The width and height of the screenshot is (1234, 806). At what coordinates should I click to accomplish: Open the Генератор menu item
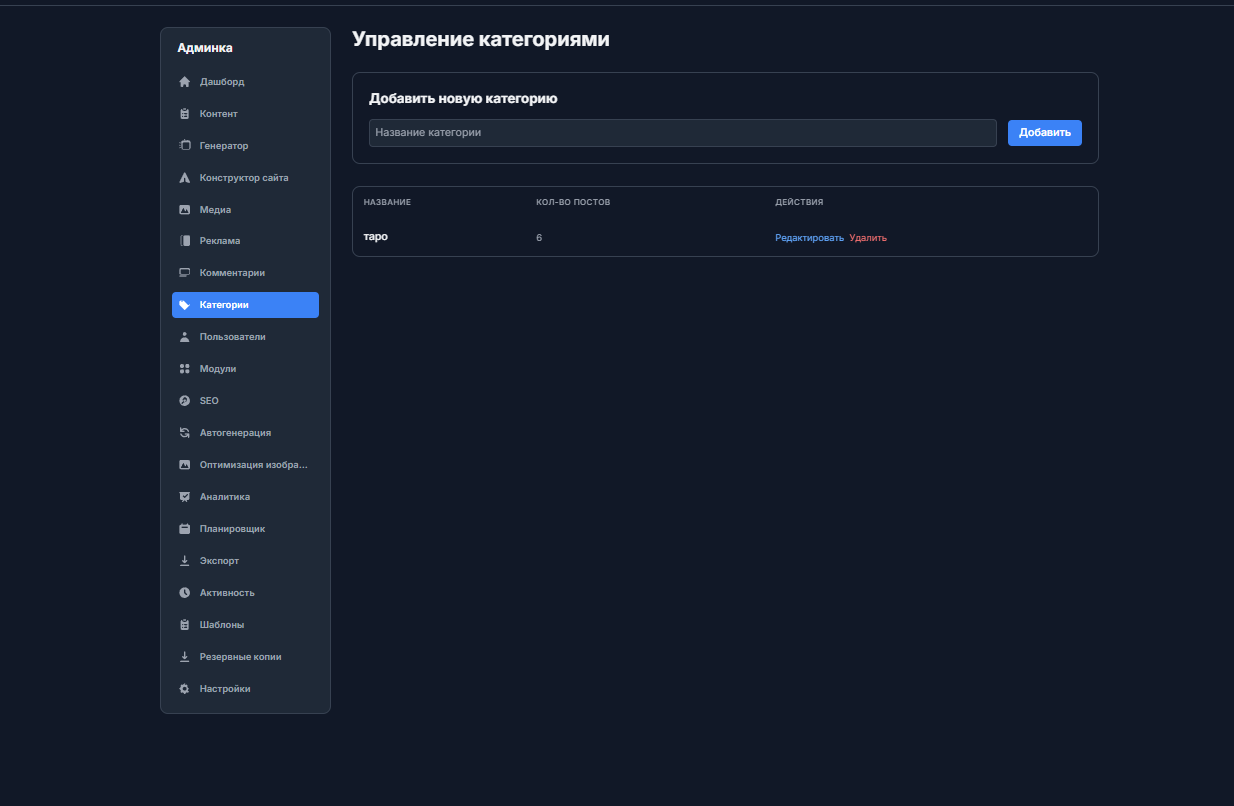(x=224, y=146)
